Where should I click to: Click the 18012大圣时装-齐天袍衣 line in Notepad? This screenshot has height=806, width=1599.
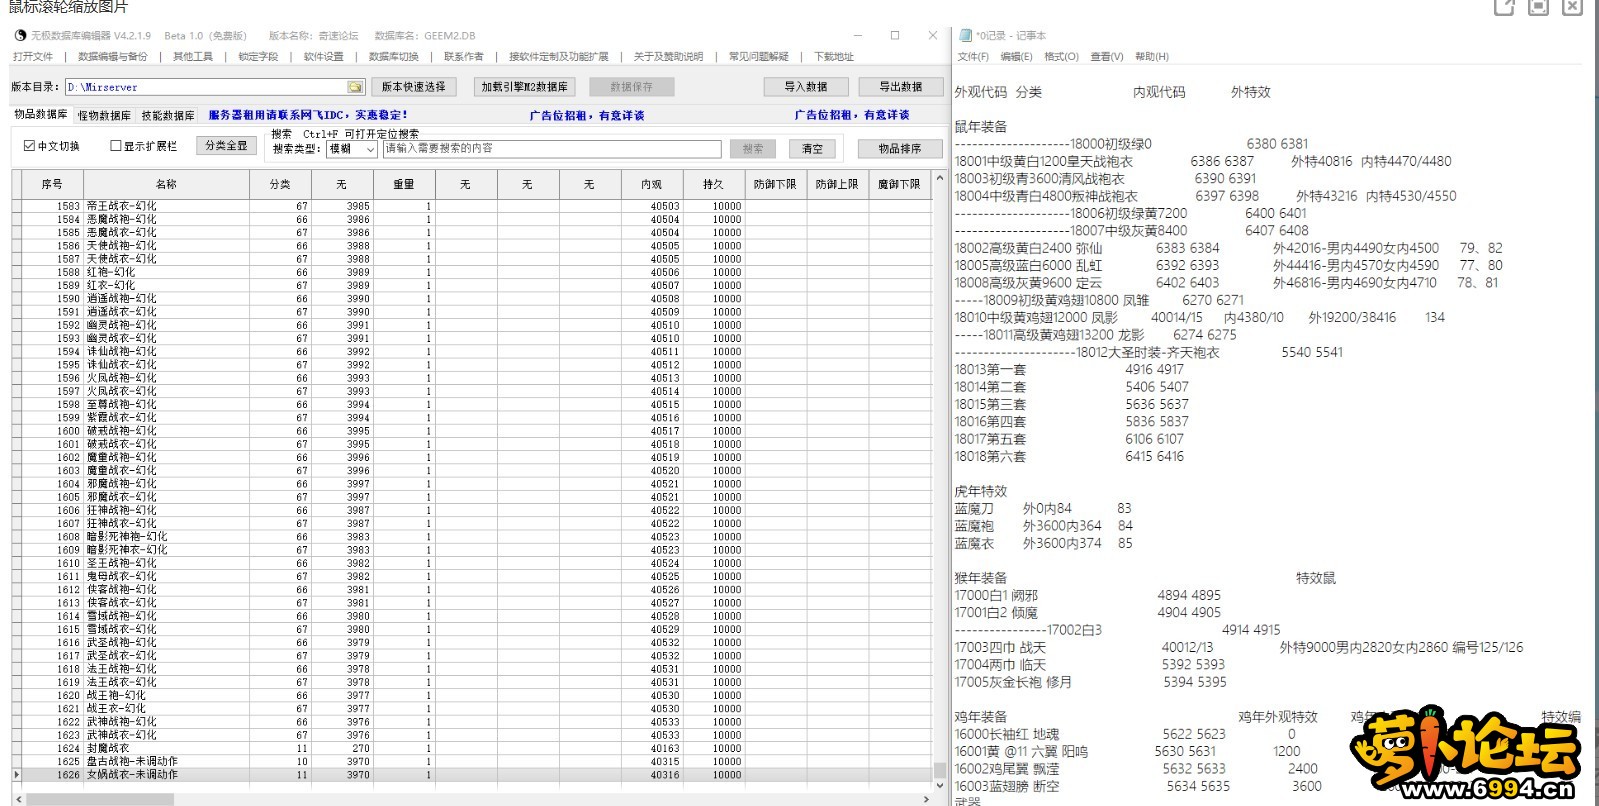(x=1147, y=352)
